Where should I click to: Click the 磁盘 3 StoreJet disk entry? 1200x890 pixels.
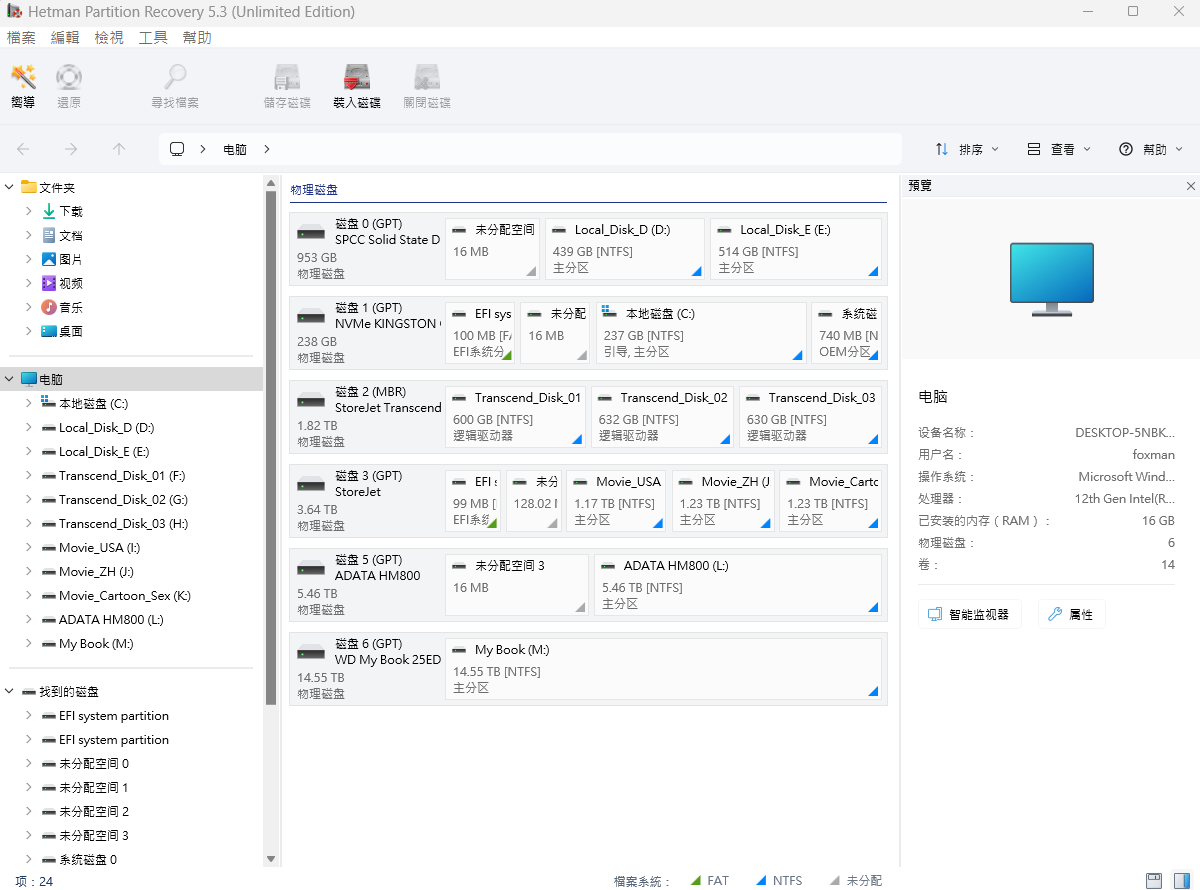(x=368, y=501)
